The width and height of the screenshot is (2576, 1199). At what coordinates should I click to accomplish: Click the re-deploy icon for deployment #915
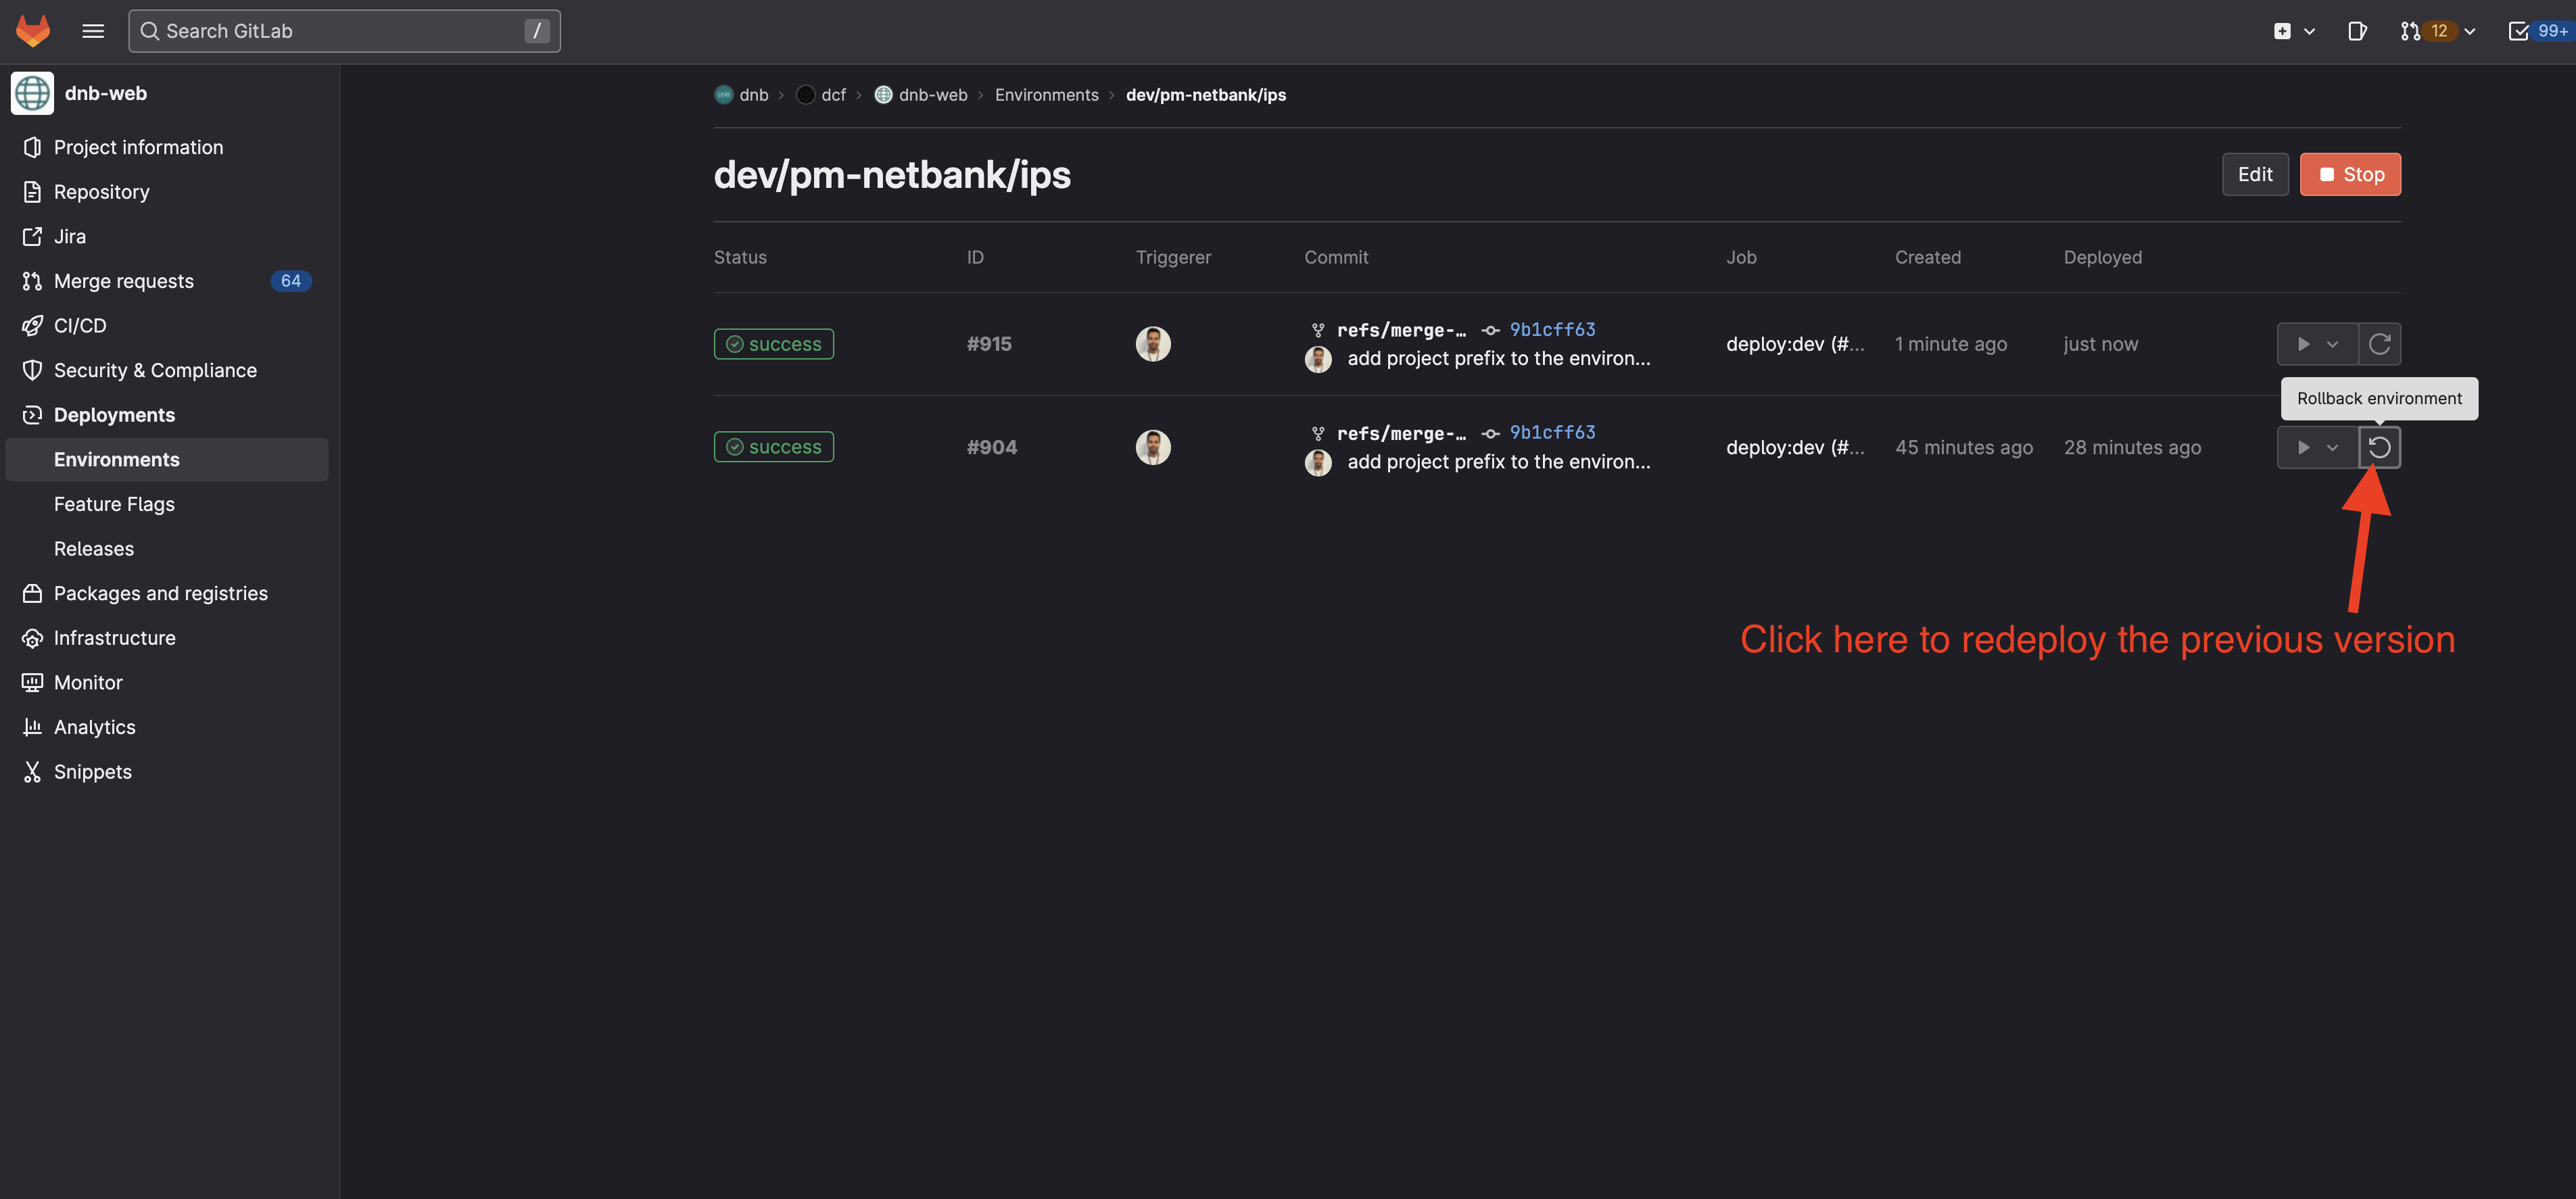(x=2379, y=344)
